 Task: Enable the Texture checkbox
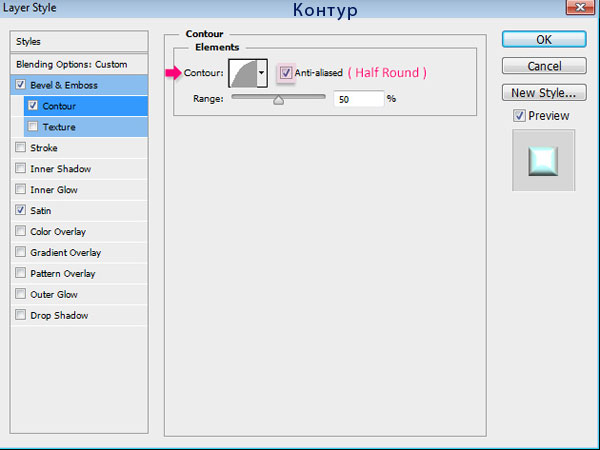33,126
